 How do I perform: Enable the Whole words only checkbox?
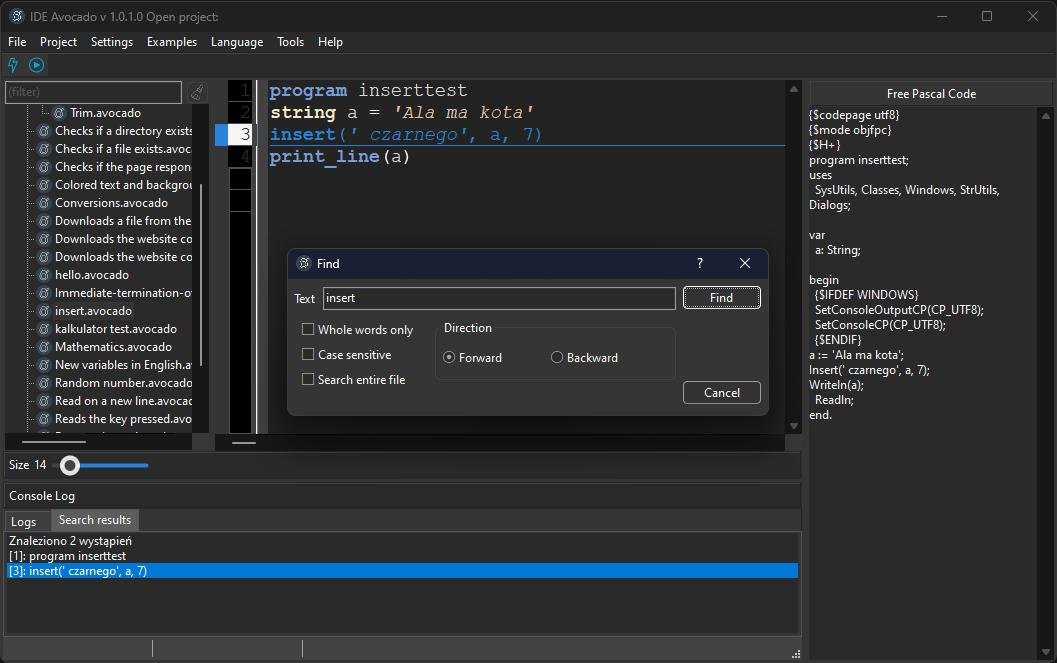pyautogui.click(x=308, y=329)
